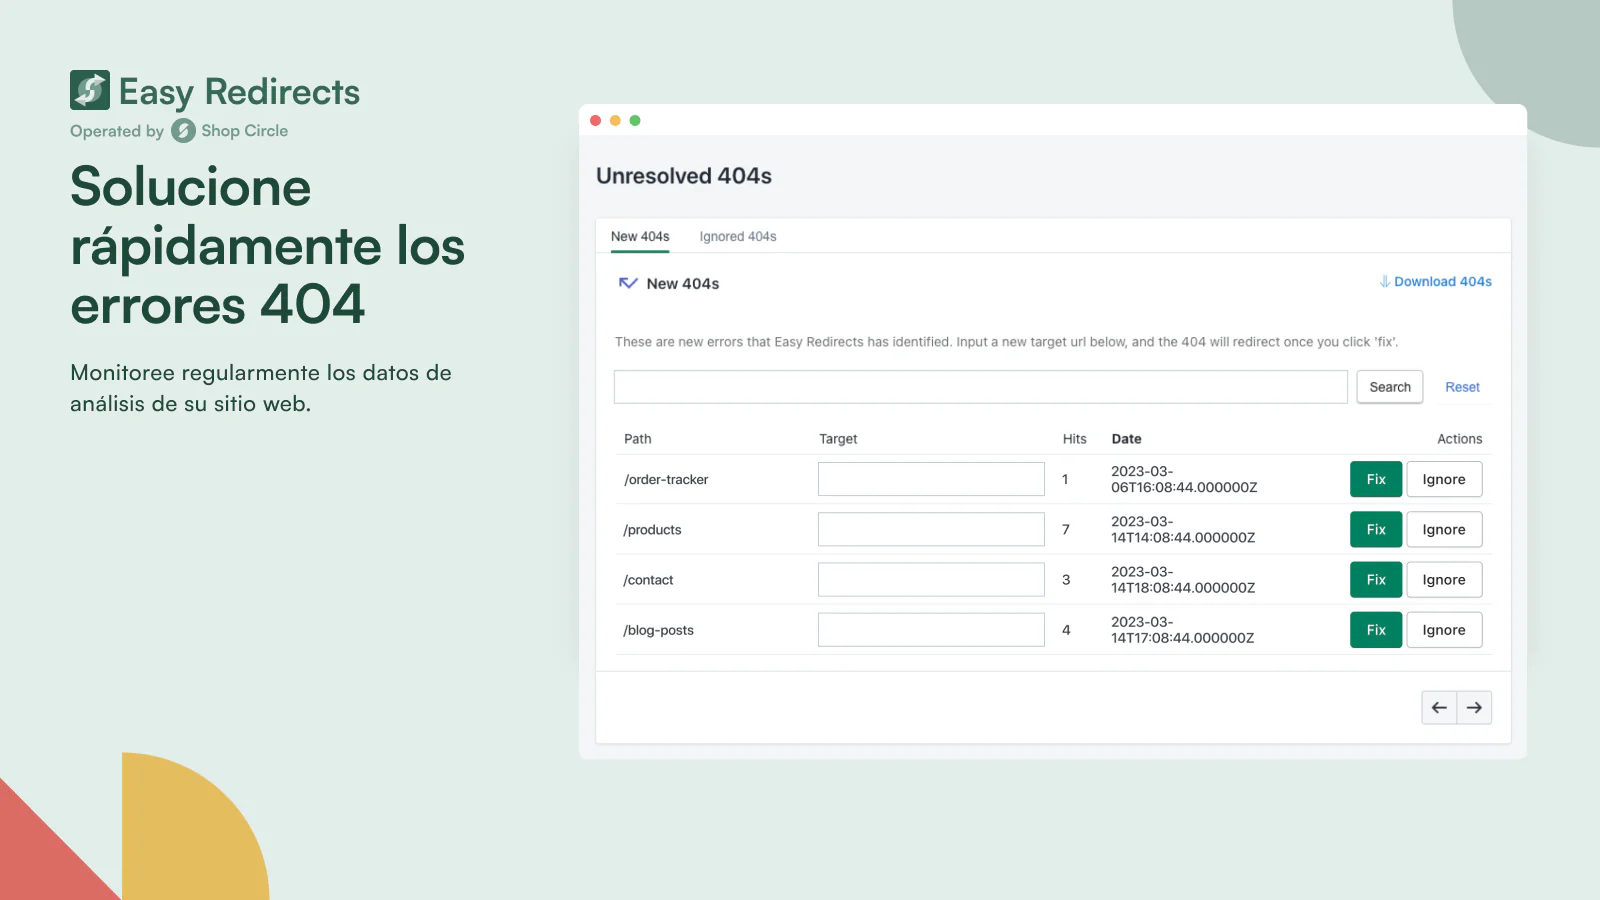1600x900 pixels.
Task: Fix the /contact 404
Action: tap(1376, 579)
